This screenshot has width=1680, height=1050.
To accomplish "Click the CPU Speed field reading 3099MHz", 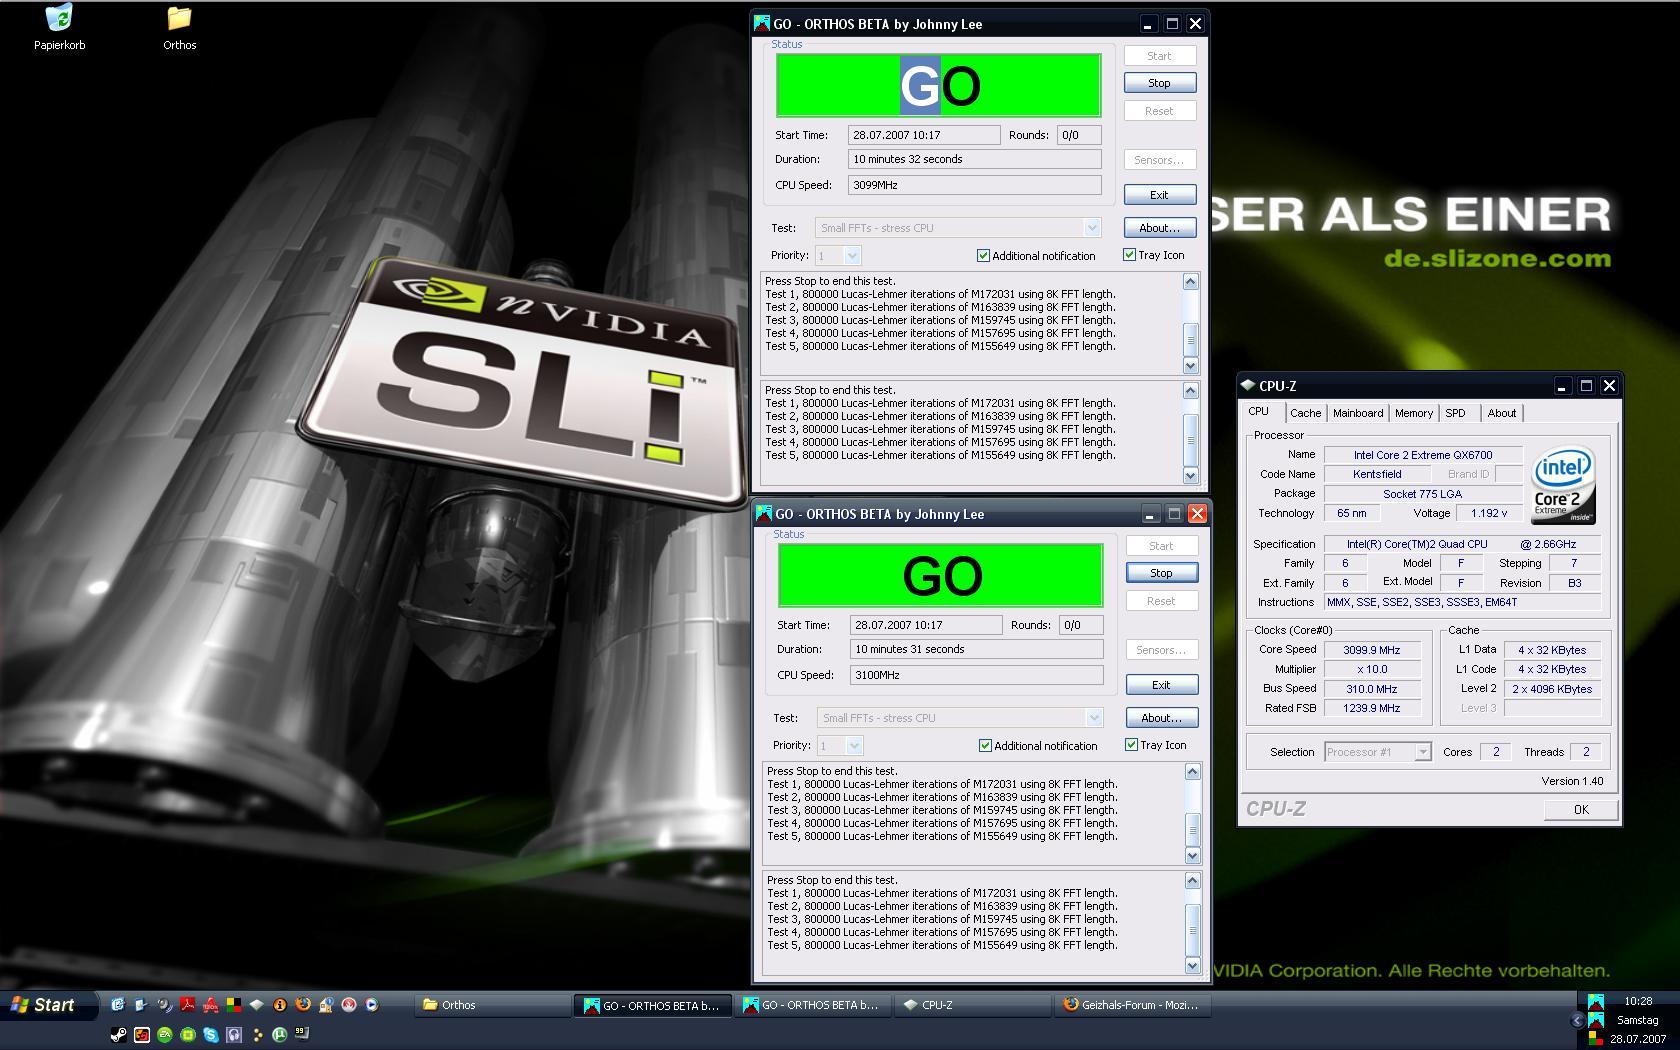I will 974,185.
